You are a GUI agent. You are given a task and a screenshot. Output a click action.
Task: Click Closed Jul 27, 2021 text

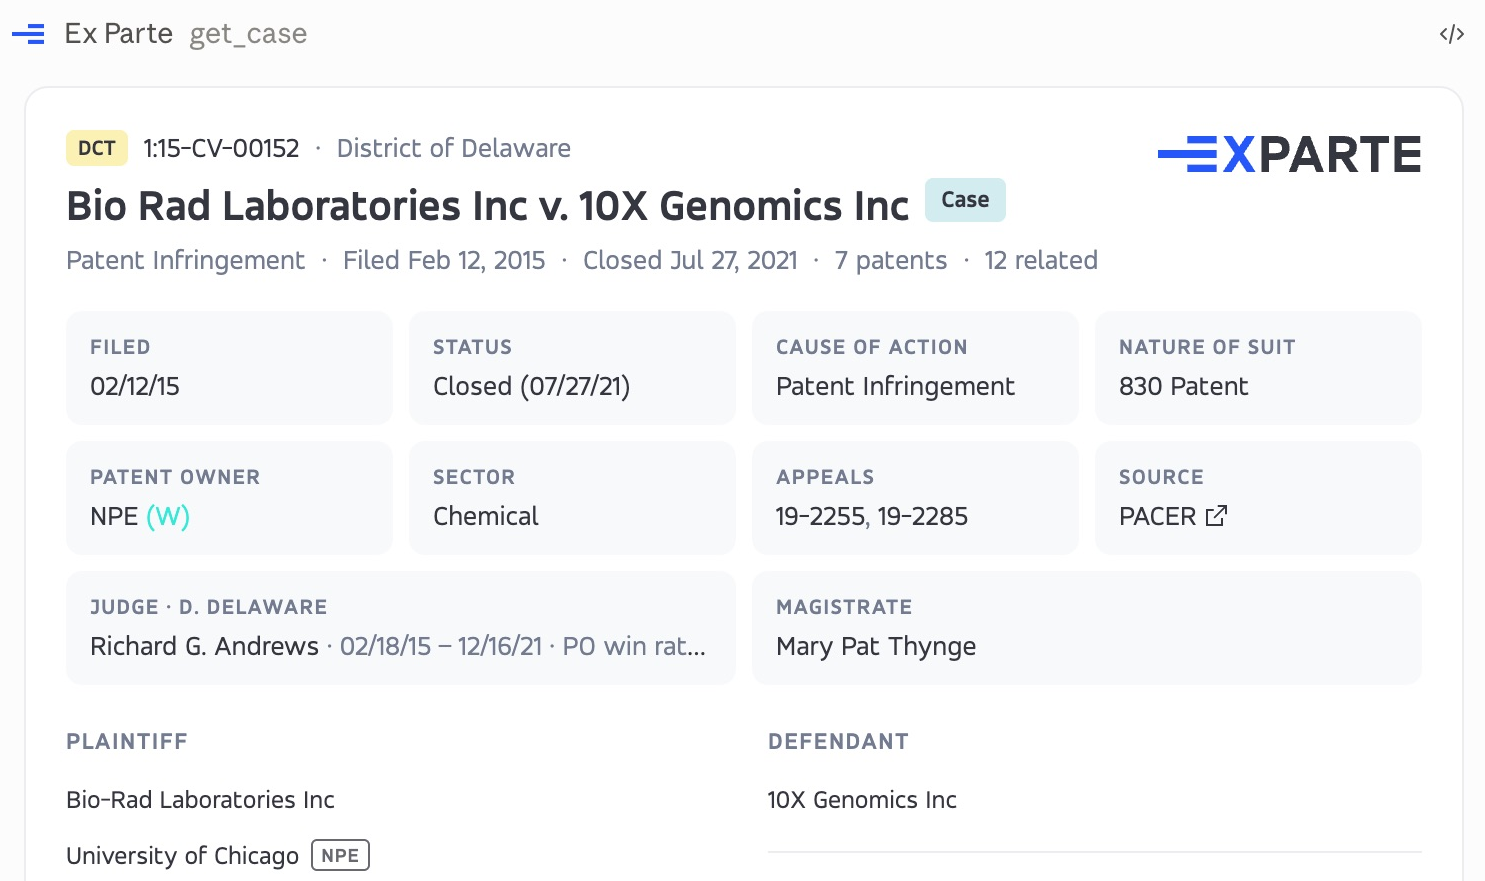(x=690, y=260)
